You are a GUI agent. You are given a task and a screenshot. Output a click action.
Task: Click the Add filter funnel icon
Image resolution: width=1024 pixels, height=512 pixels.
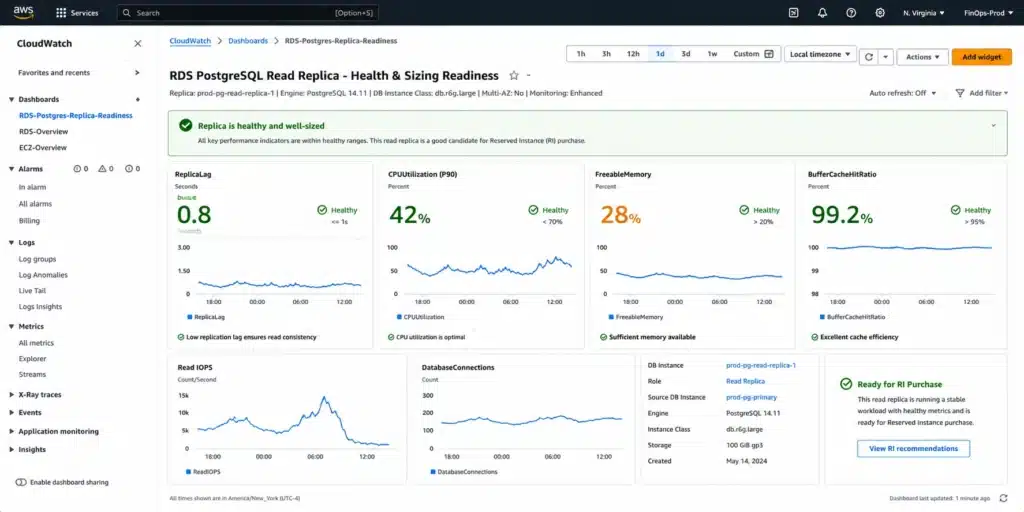(x=960, y=93)
